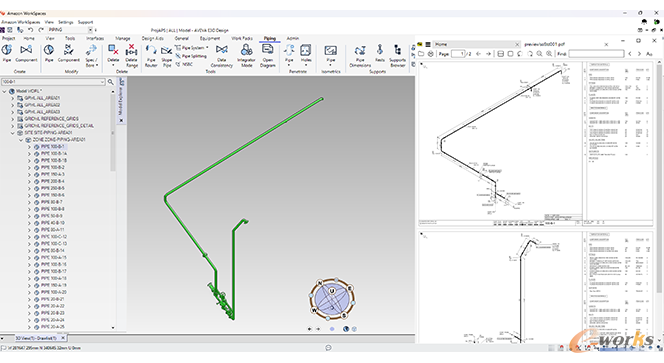This screenshot has width=664, height=363.
Task: Open the Spec / Bore dropdown
Action: point(91,56)
